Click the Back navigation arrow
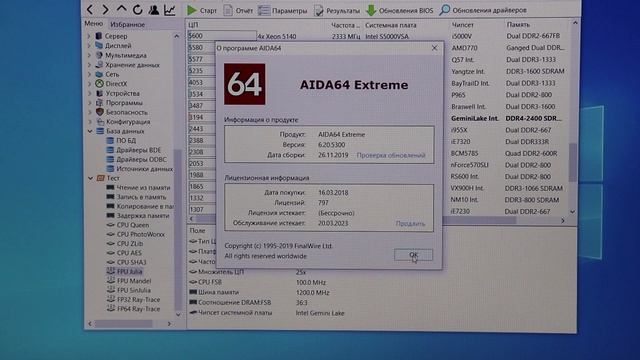Viewport: 640px width, 360px height. (90, 9)
